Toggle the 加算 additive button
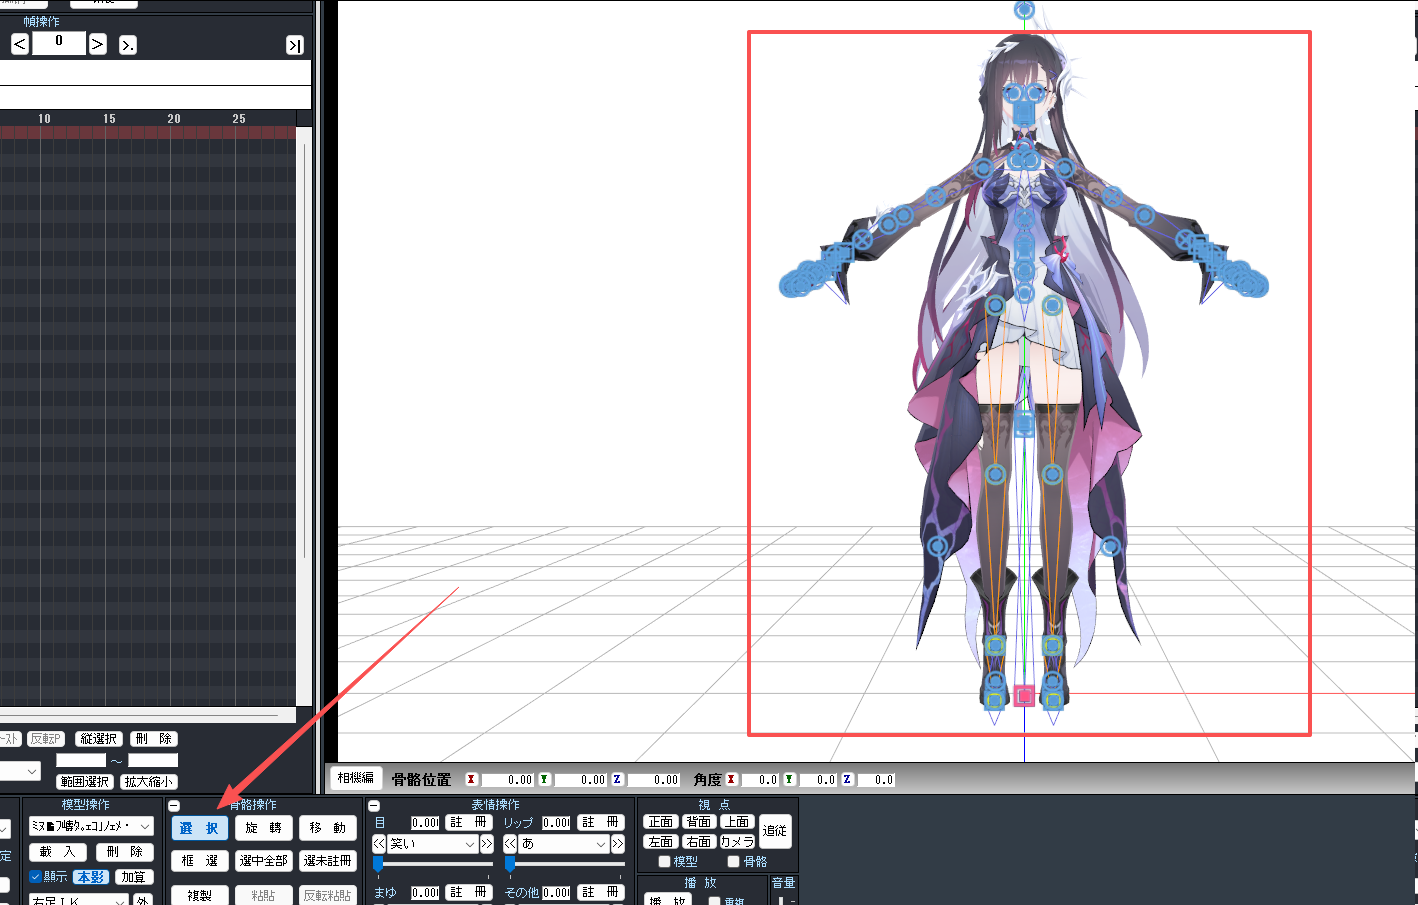This screenshot has width=1418, height=905. coord(134,877)
